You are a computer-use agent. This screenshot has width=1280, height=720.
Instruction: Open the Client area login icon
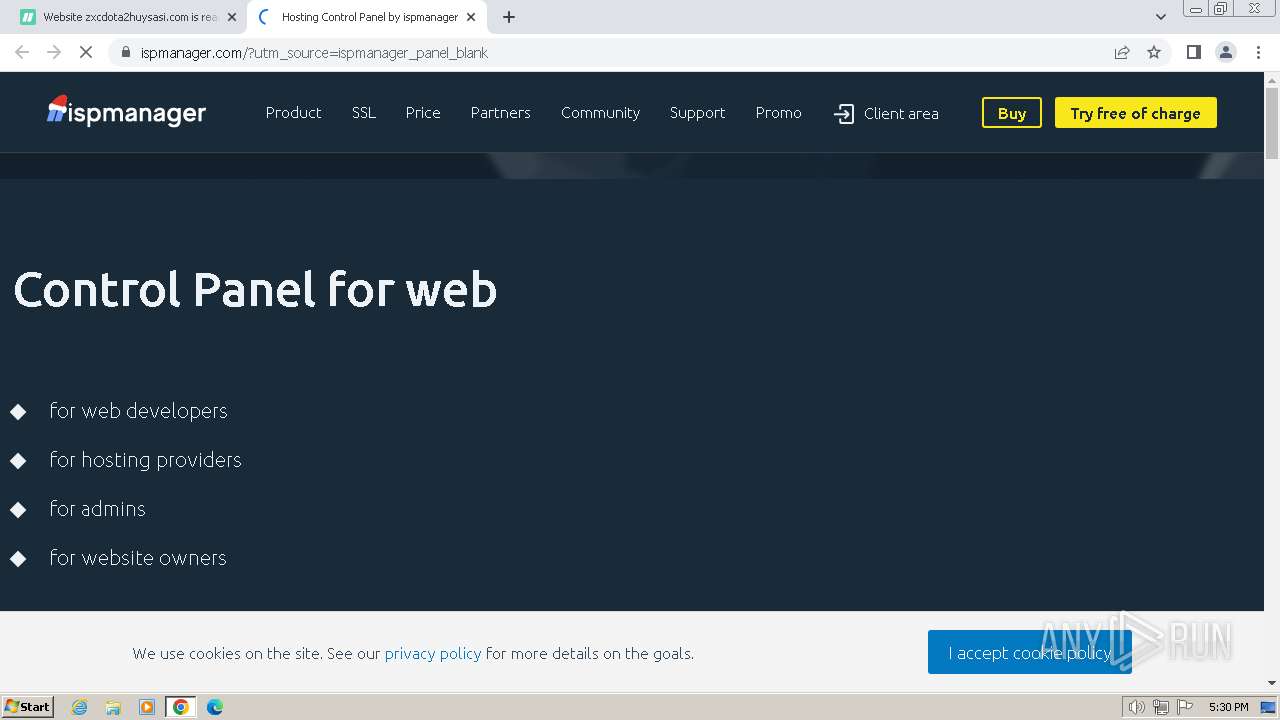pyautogui.click(x=844, y=114)
